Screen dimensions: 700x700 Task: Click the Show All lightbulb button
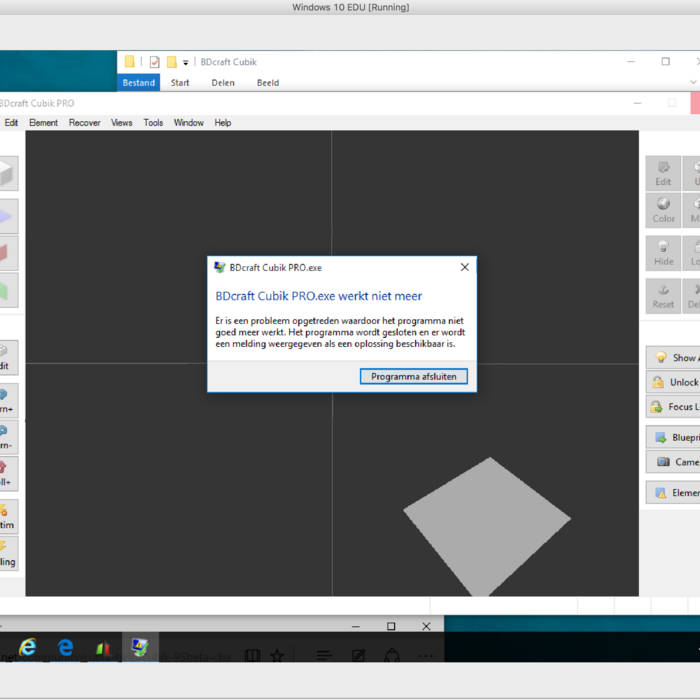[673, 358]
